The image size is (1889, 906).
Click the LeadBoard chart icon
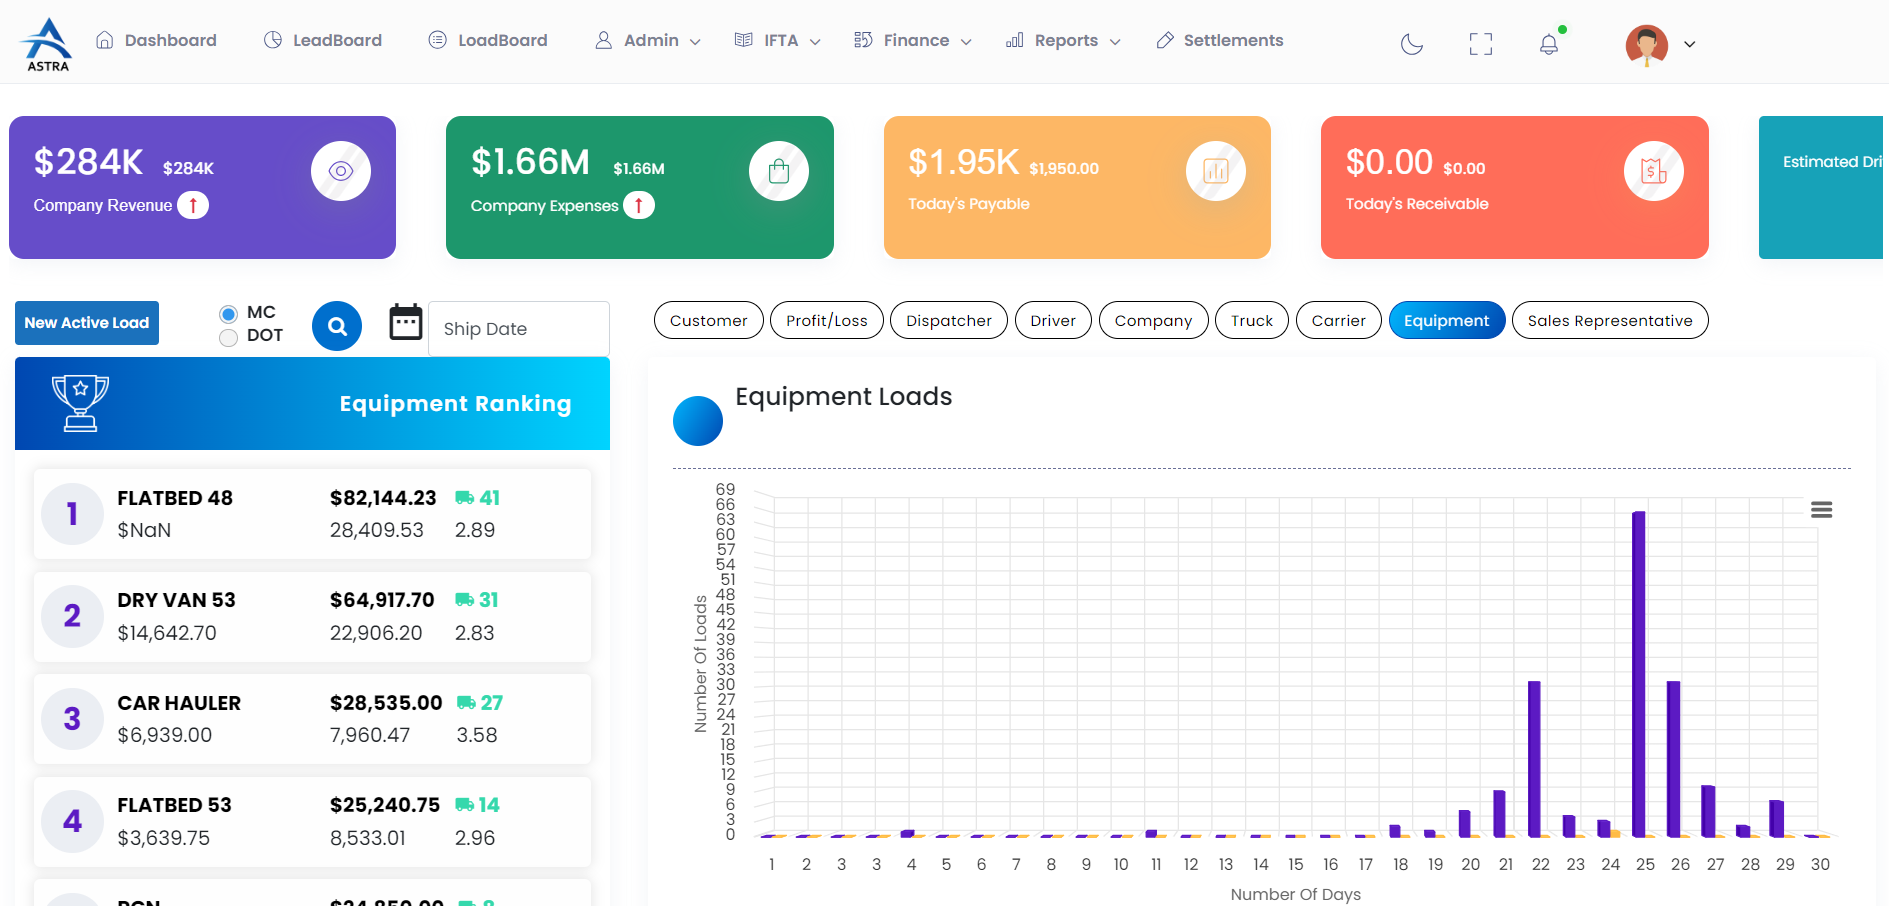(x=273, y=40)
